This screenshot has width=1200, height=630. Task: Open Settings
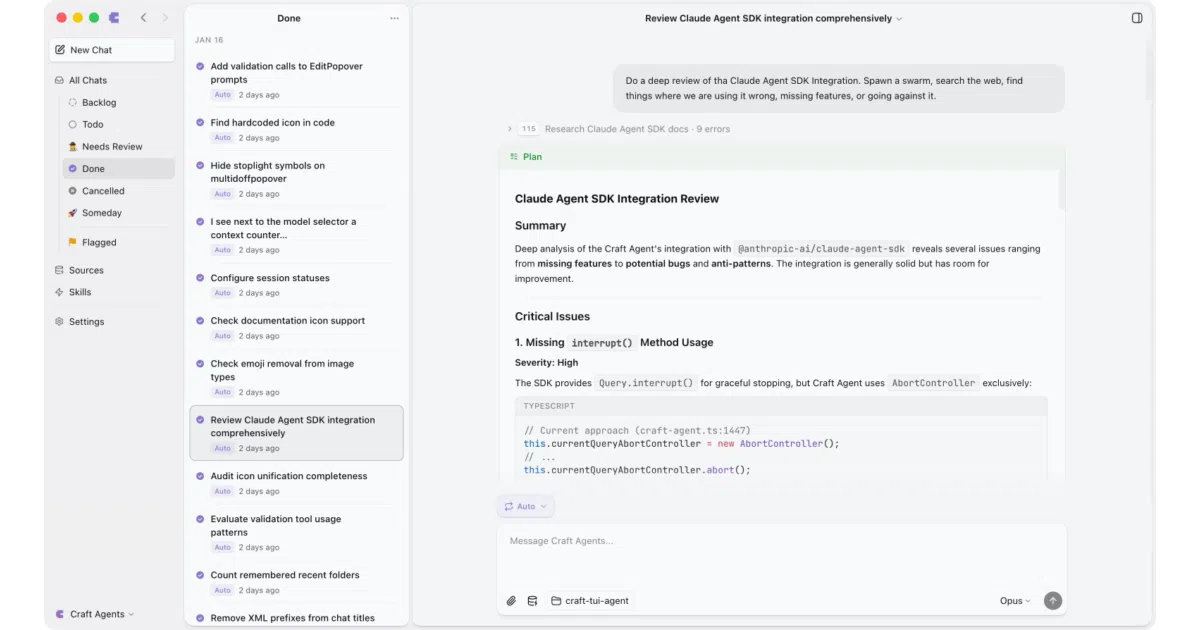[112, 321]
